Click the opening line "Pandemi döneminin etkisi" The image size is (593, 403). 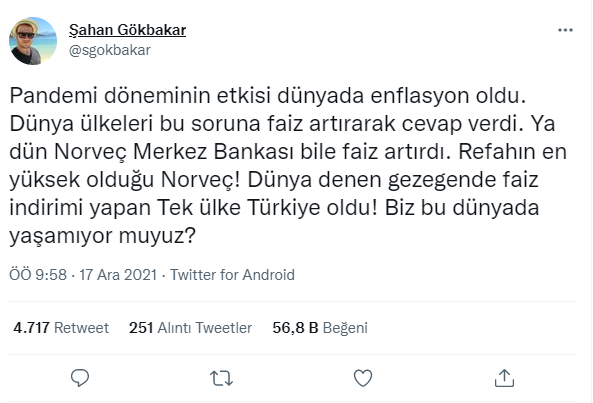(140, 96)
